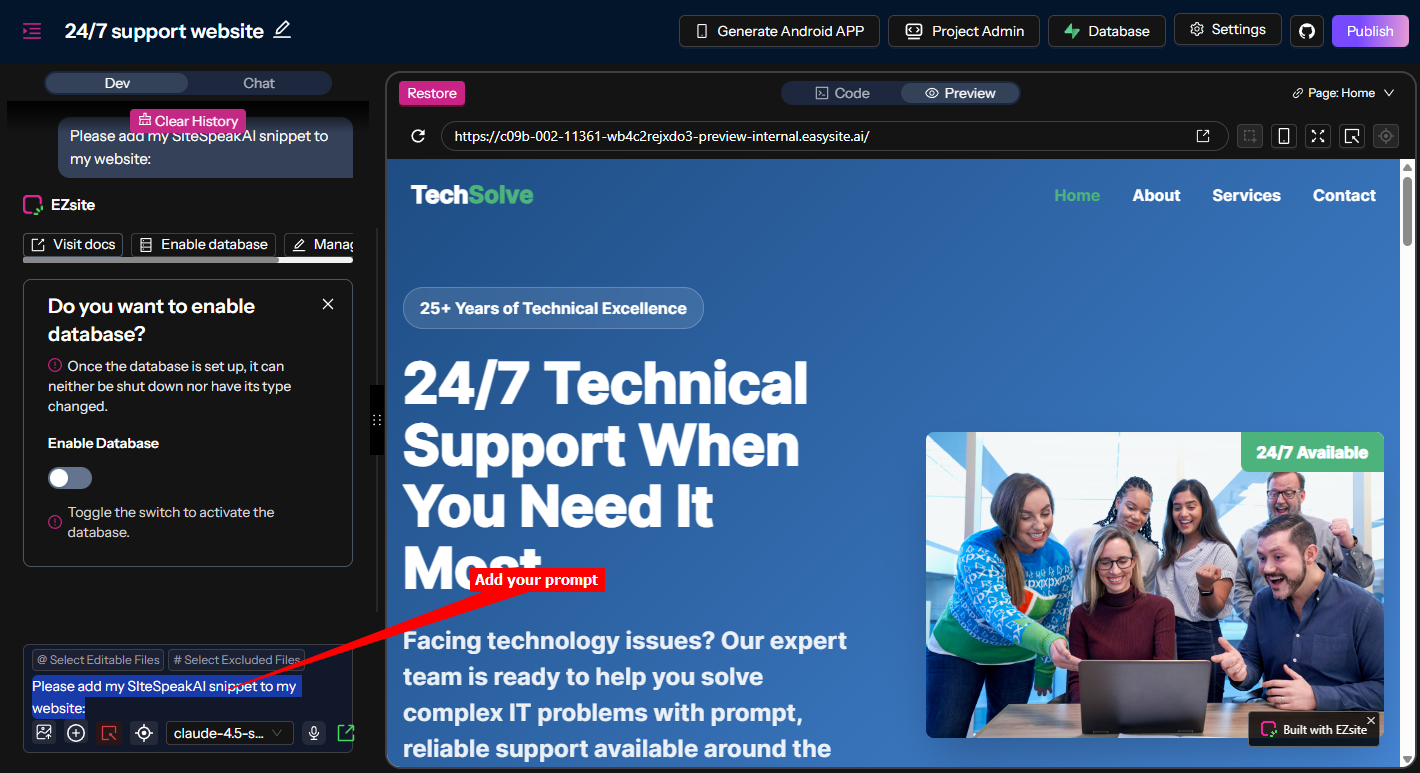Switch to the Dev tab
The height and width of the screenshot is (773, 1420).
(x=117, y=83)
